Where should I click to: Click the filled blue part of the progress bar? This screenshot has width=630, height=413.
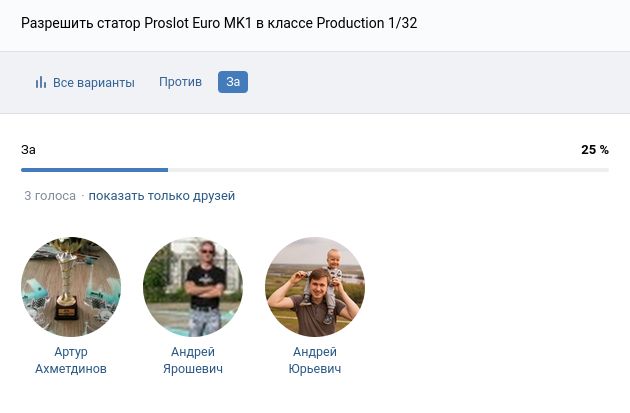point(94,170)
